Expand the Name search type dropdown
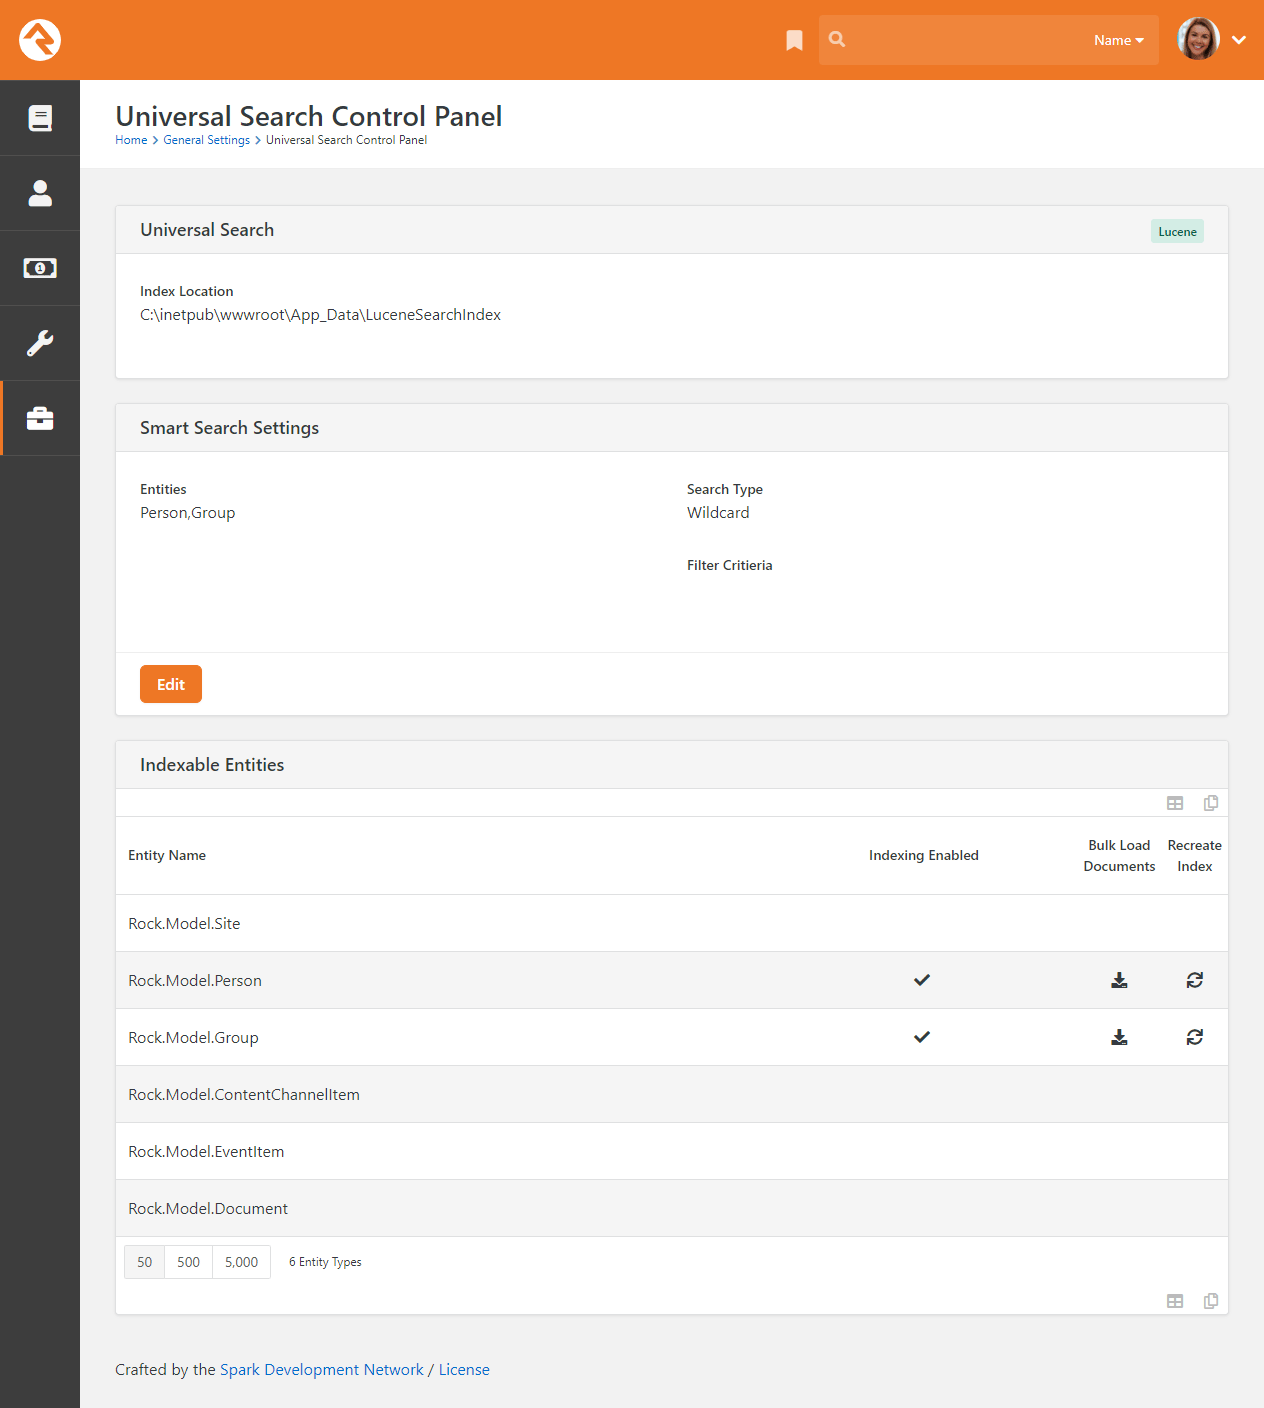Image resolution: width=1264 pixels, height=1408 pixels. pos(1118,40)
